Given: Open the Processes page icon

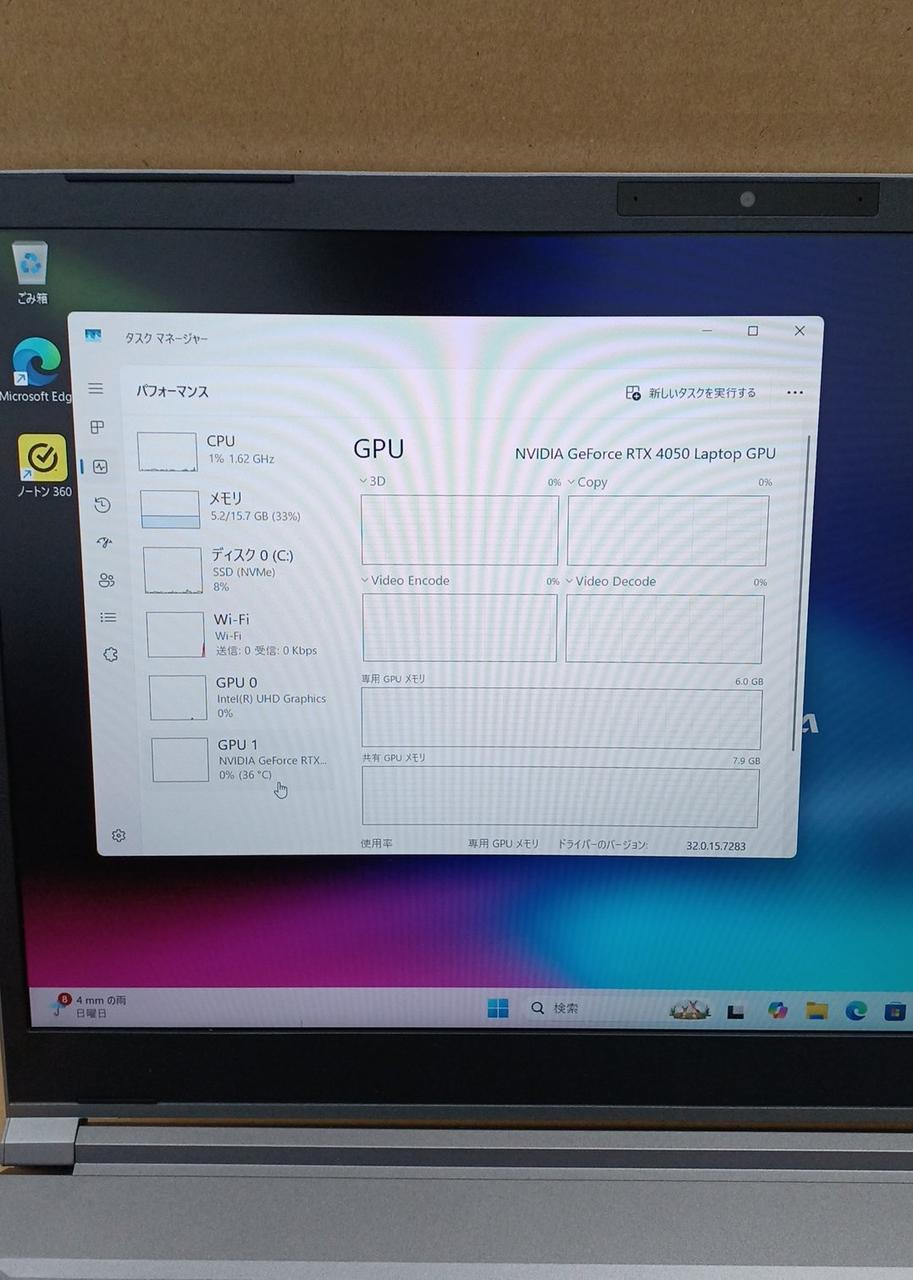Looking at the screenshot, I should 97,427.
